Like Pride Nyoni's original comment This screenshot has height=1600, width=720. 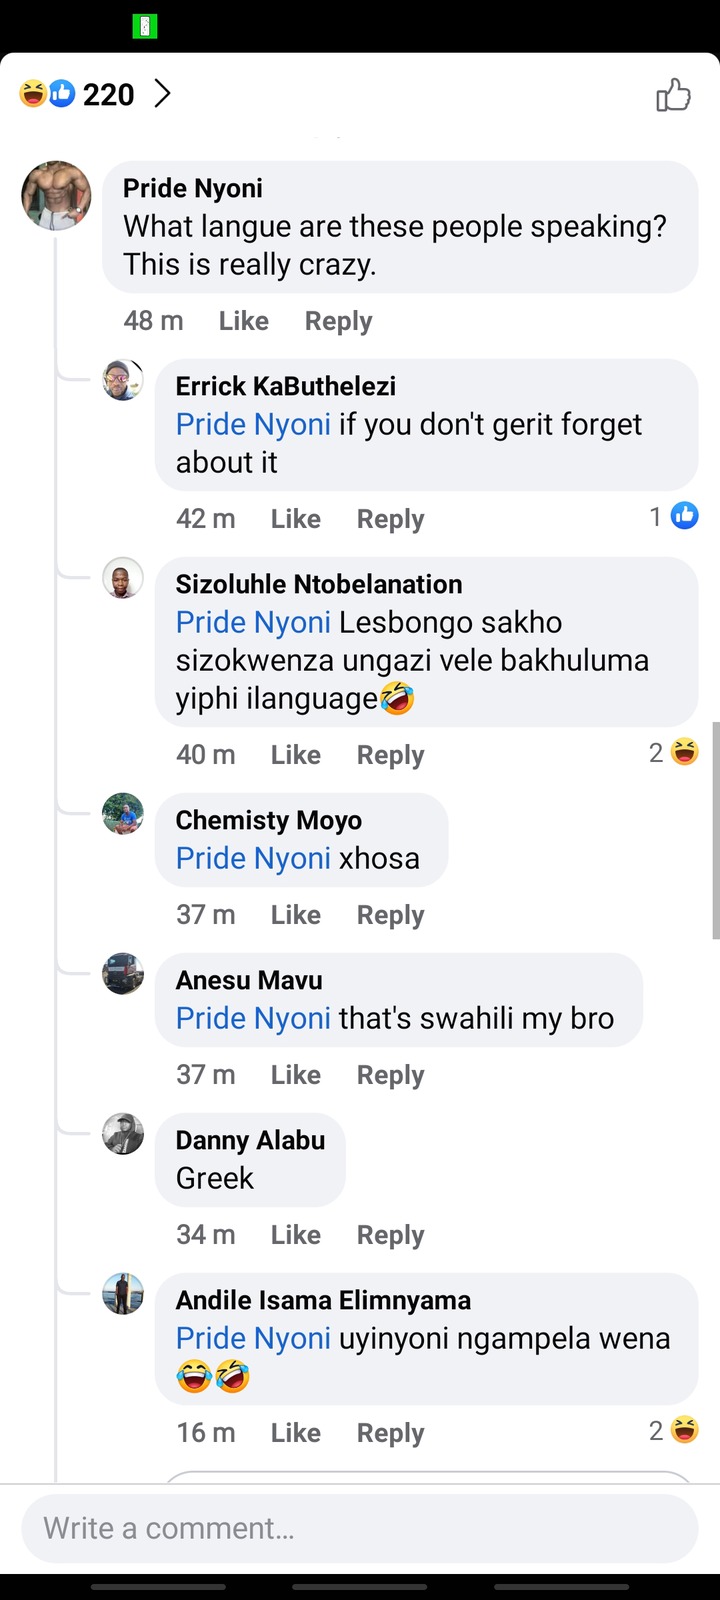click(243, 321)
